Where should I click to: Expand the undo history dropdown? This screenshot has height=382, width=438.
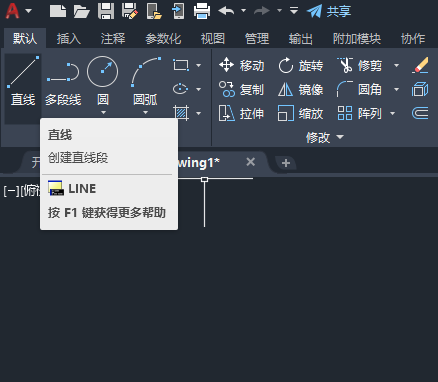click(244, 11)
